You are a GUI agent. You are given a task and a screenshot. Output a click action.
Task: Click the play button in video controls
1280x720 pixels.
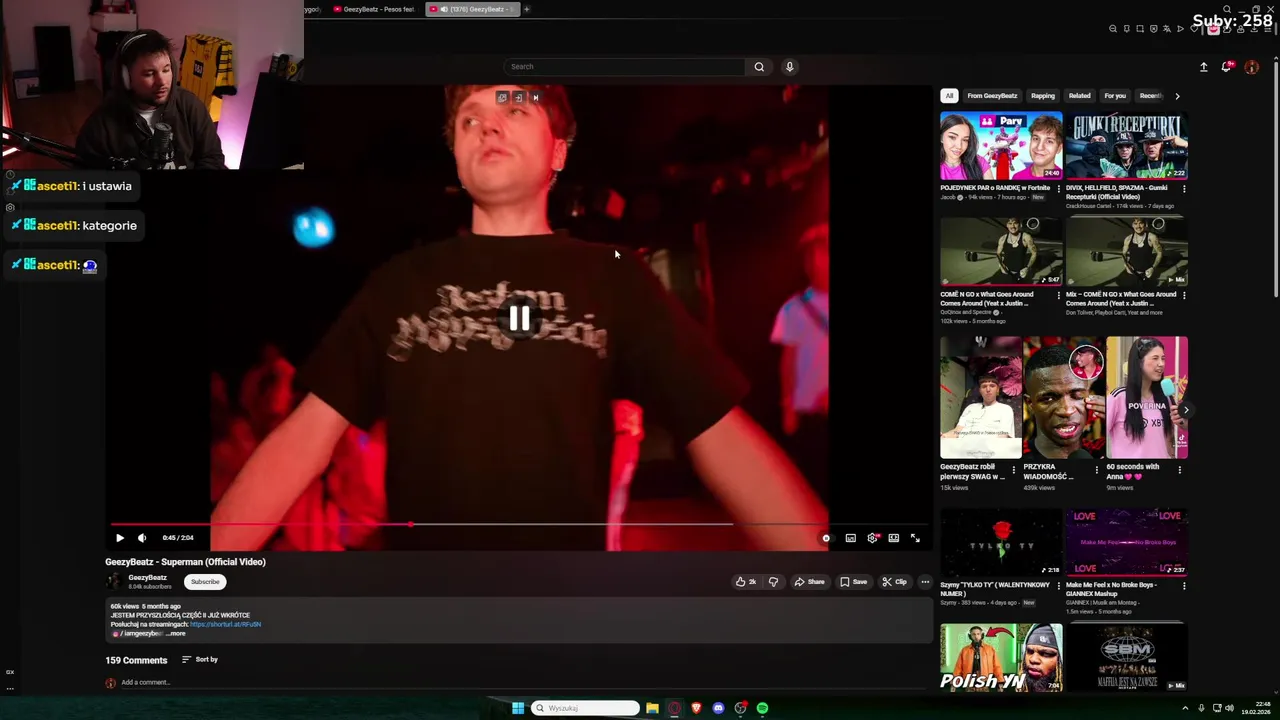(120, 538)
